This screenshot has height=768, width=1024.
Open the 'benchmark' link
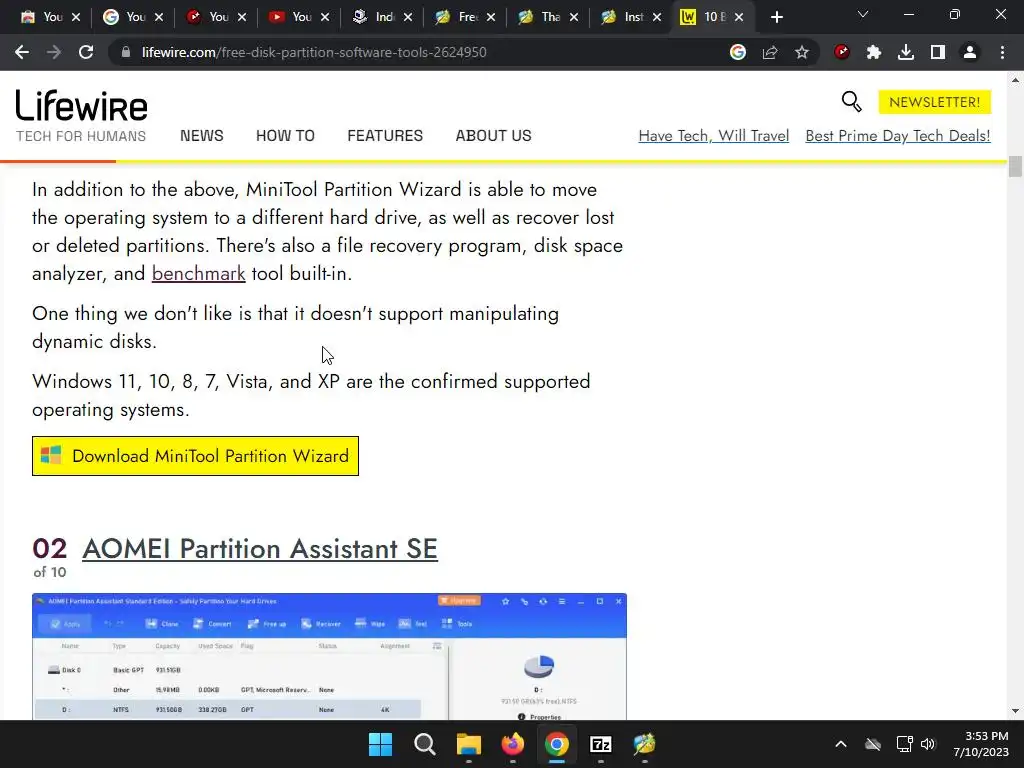199,273
